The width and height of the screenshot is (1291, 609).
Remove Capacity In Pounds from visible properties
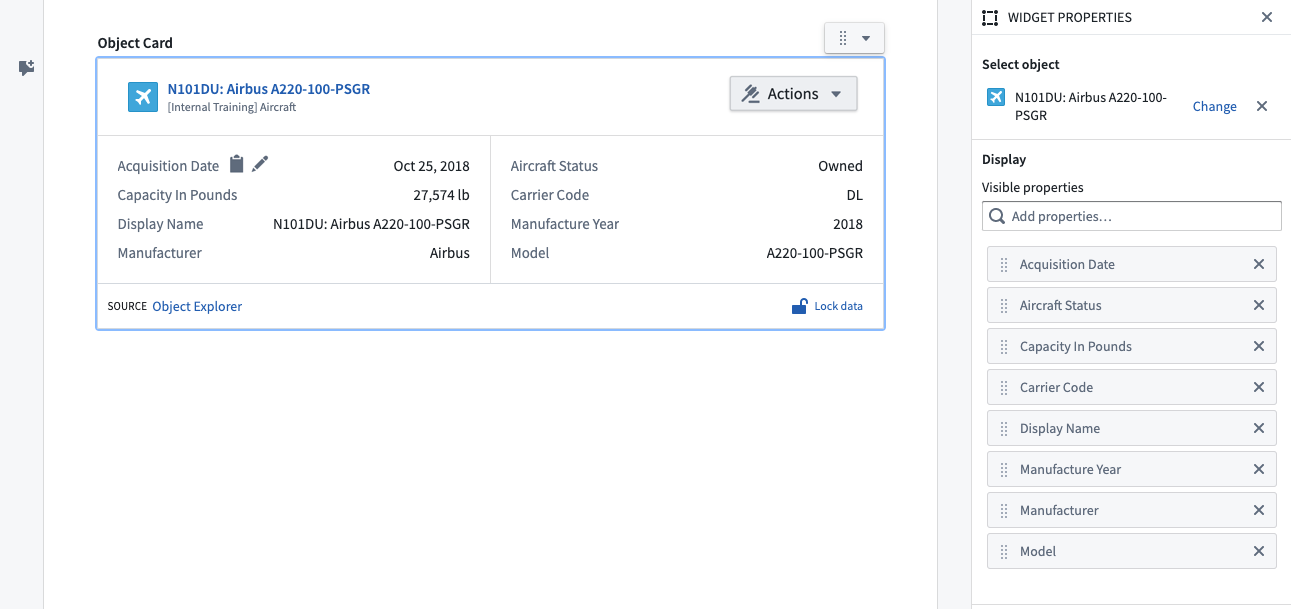1259,346
